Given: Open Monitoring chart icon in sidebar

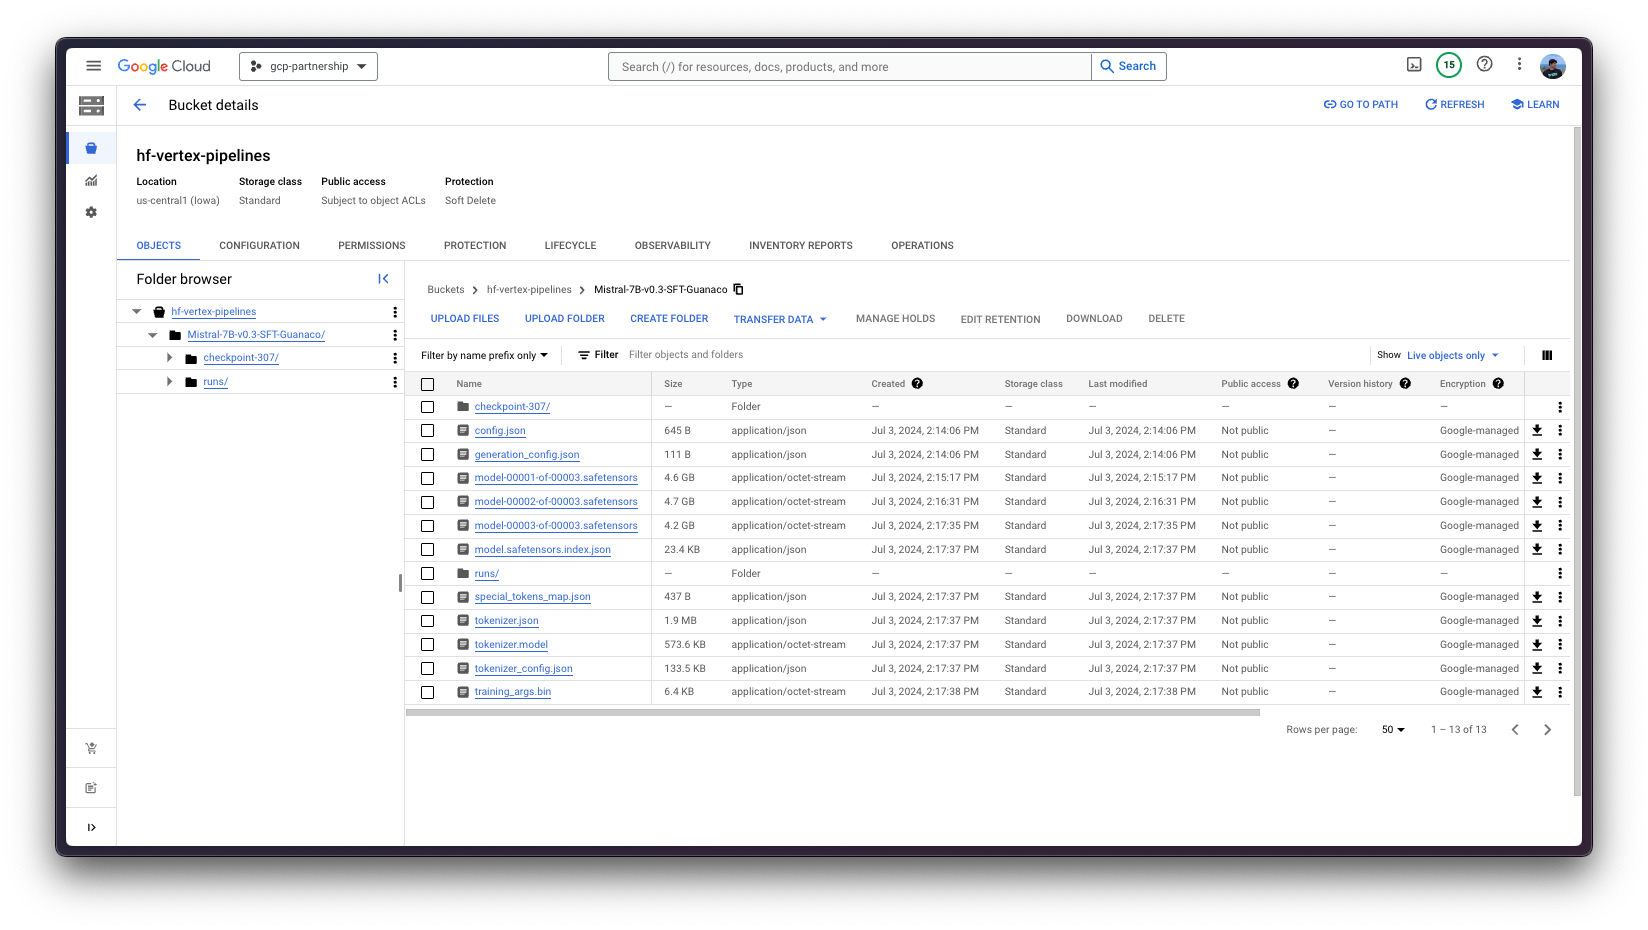Looking at the screenshot, I should (x=91, y=181).
